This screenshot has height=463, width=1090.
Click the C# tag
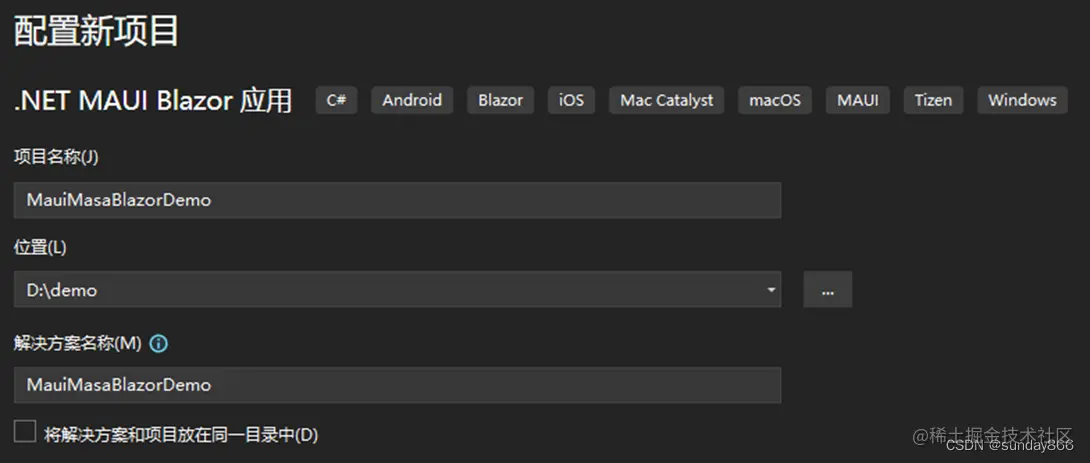click(x=336, y=100)
